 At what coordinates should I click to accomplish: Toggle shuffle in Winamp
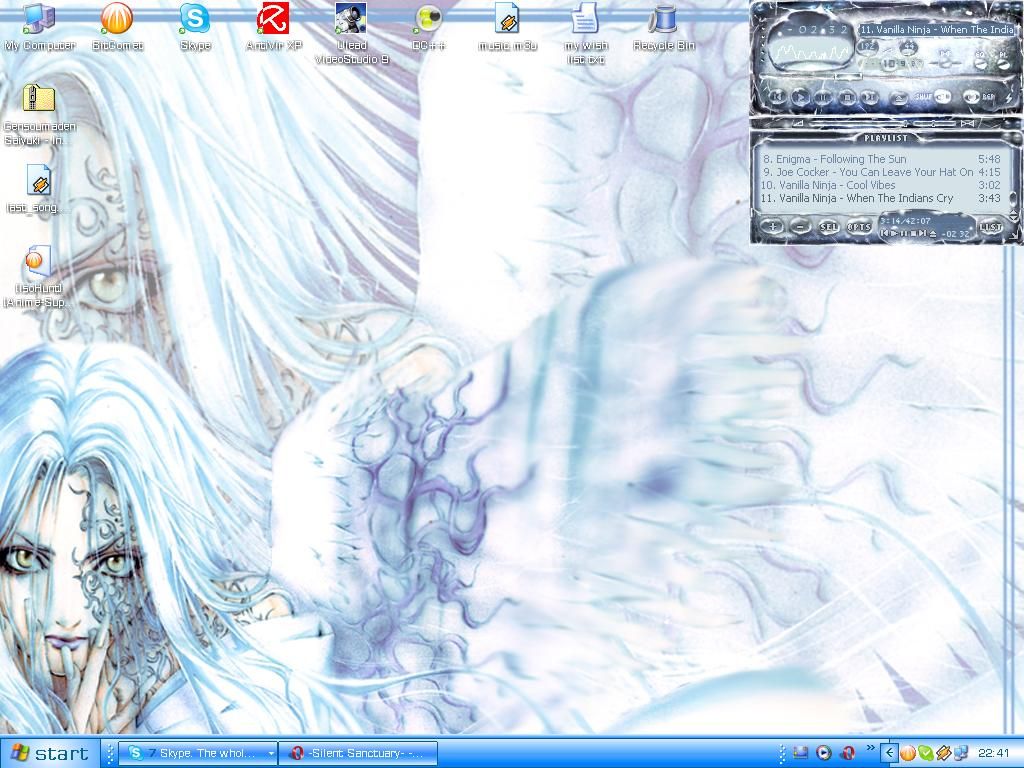[933, 97]
